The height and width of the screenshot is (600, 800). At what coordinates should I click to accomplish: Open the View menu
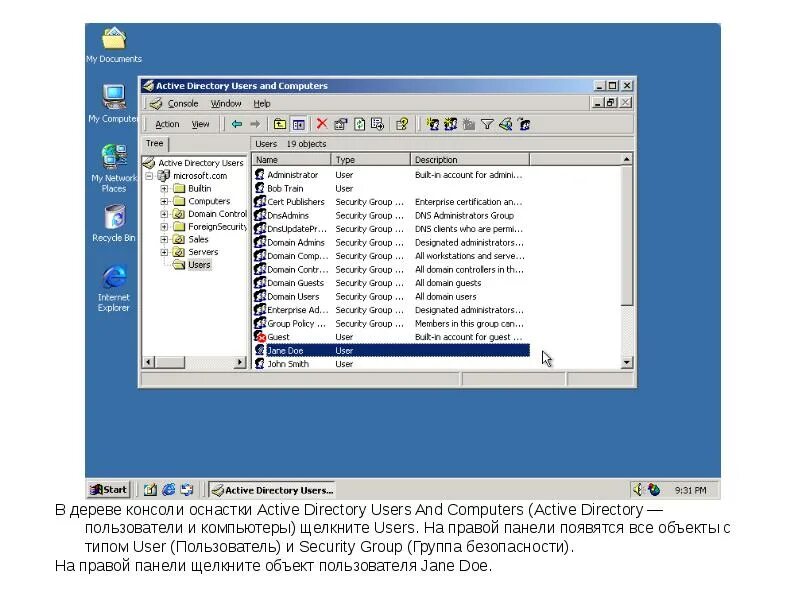coord(201,124)
